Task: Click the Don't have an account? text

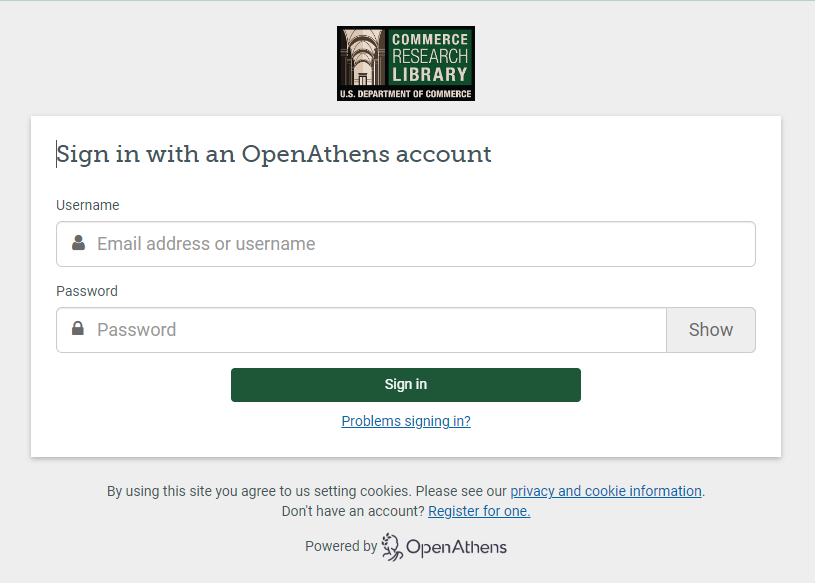Action: click(x=353, y=511)
